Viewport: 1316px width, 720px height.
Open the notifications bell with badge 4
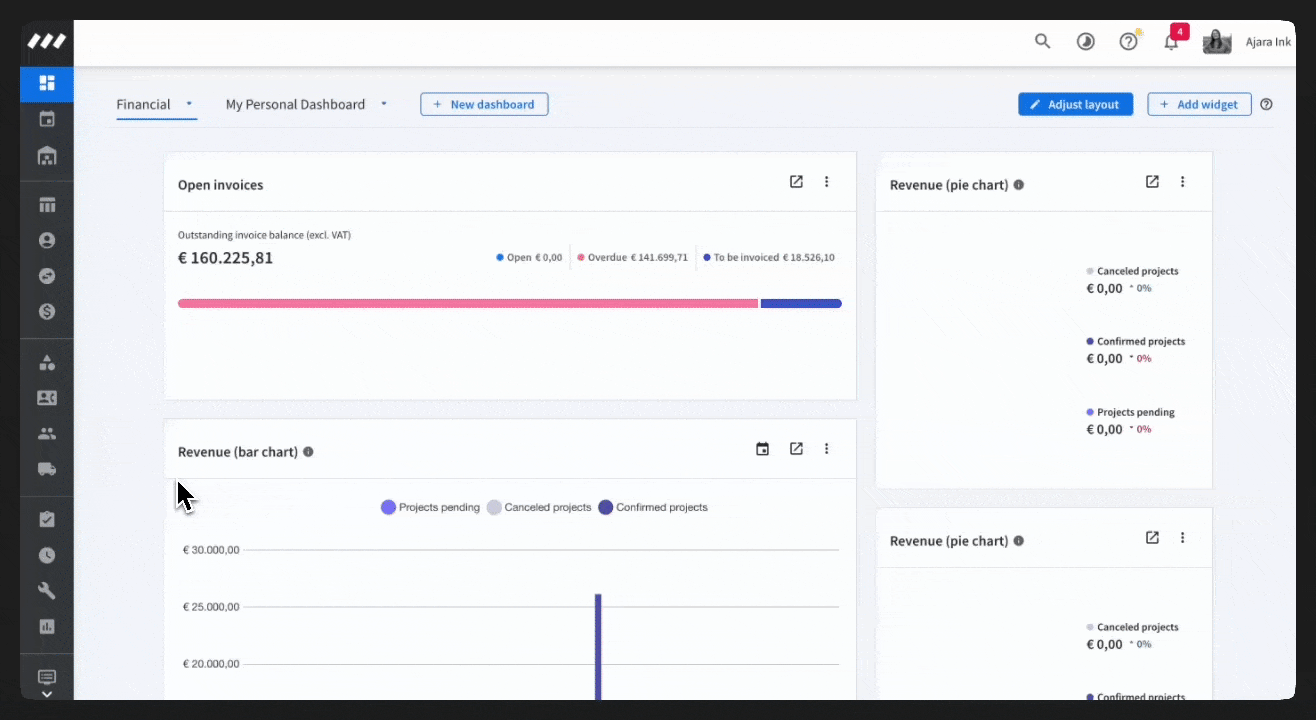click(x=1171, y=42)
